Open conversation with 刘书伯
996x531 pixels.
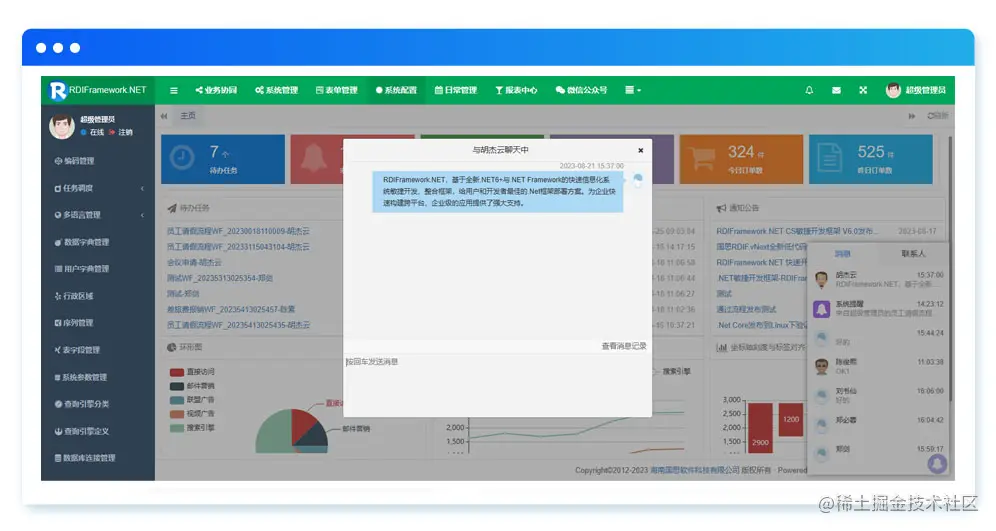pos(878,396)
